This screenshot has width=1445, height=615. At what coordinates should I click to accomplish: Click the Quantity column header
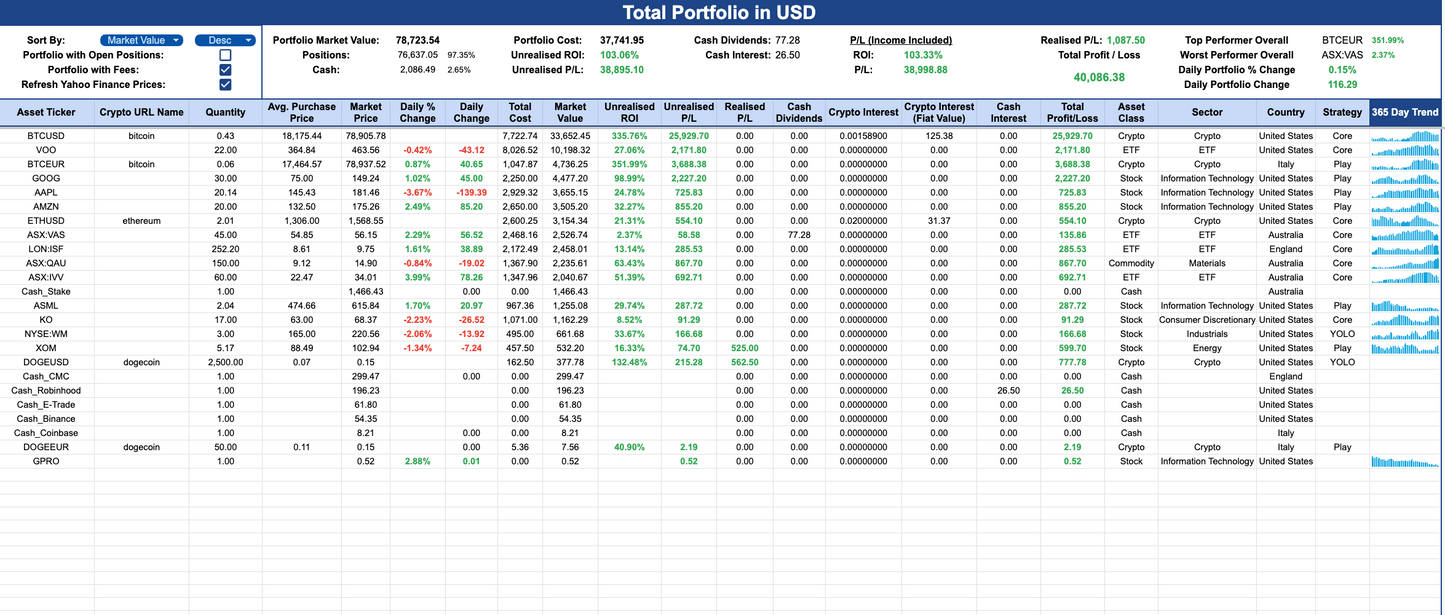[x=225, y=112]
